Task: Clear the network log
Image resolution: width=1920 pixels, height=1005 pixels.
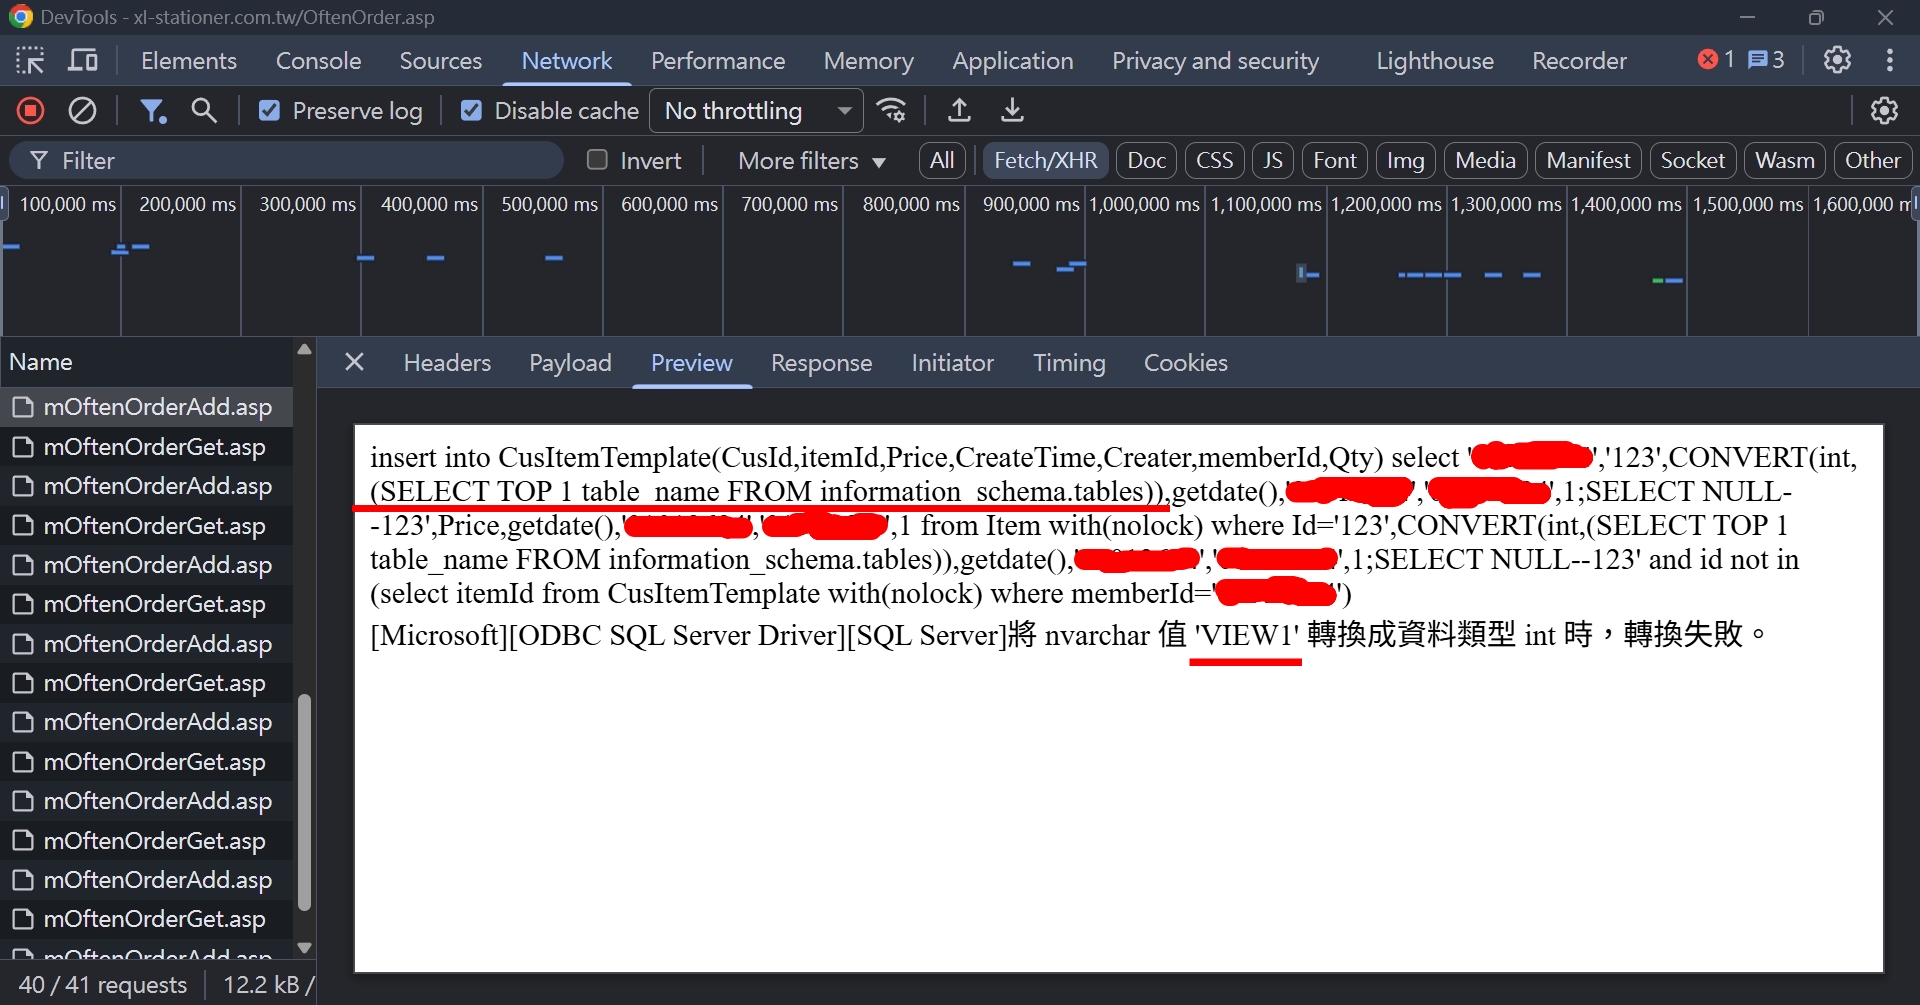Action: coord(82,111)
